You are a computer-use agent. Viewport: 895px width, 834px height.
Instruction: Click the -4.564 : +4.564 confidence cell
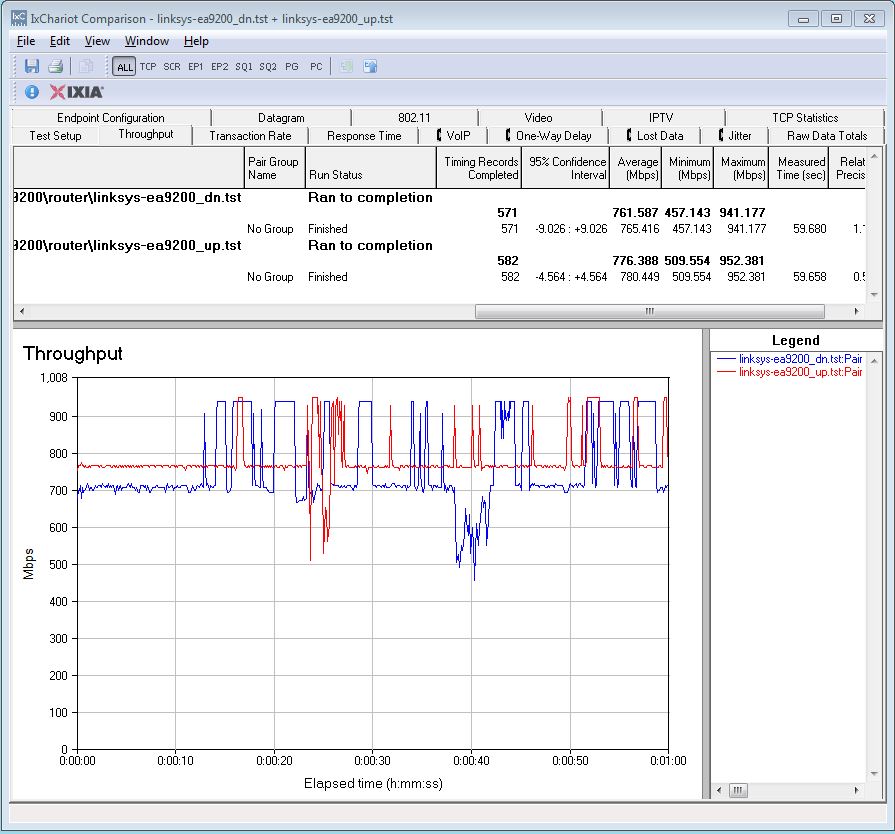571,277
